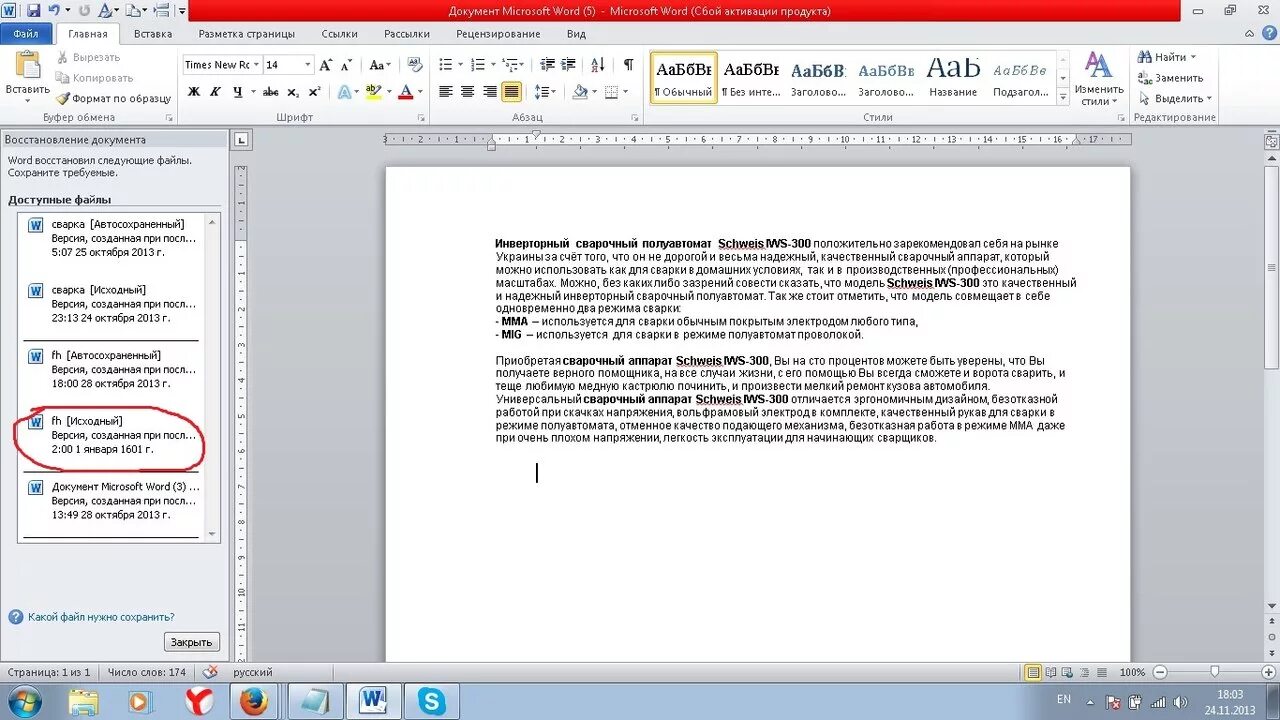Click the Borders grid icon
The width and height of the screenshot is (1280, 720).
[x=611, y=92]
